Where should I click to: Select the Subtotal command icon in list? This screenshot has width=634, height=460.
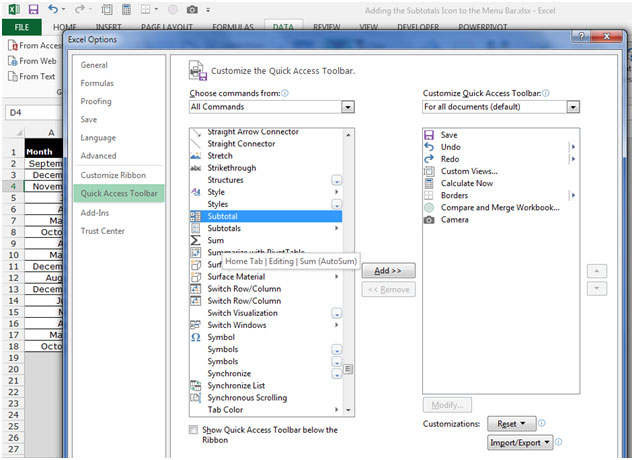click(196, 216)
